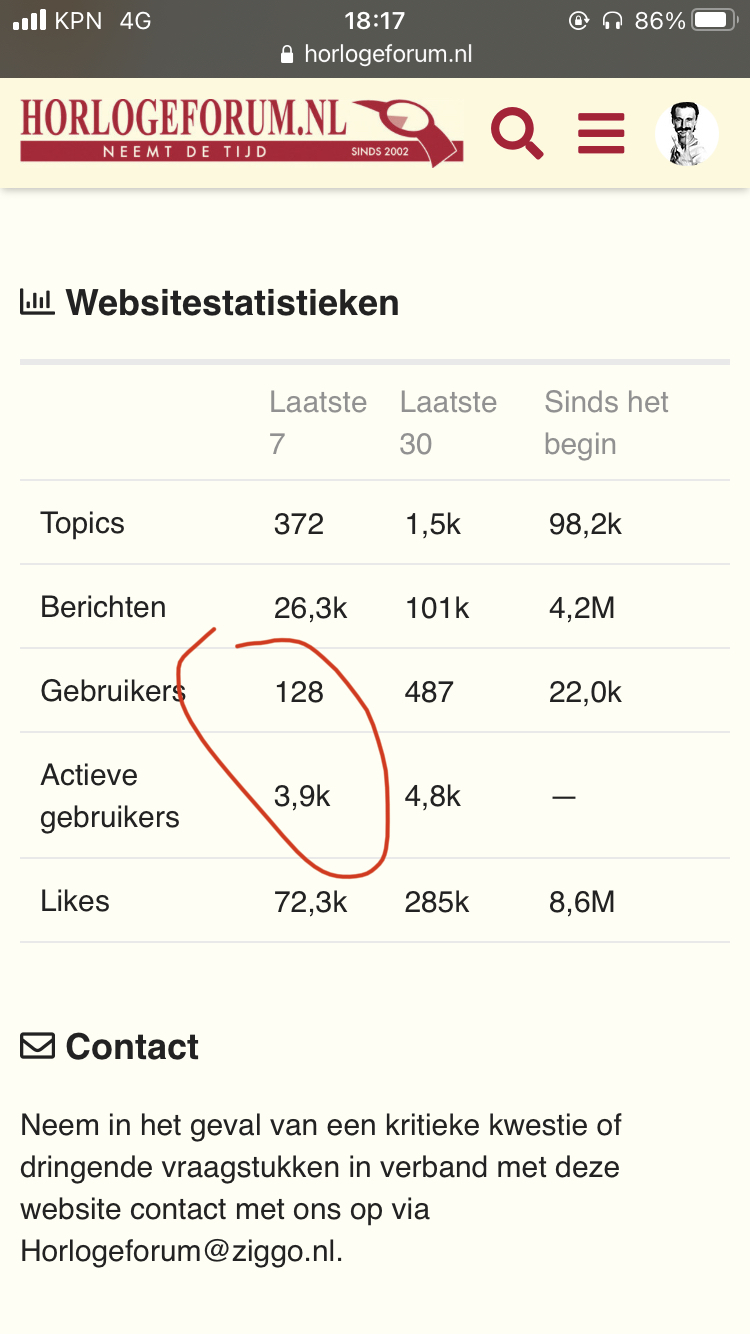
Task: Tap the horlogeforum.nl address bar
Action: (375, 54)
